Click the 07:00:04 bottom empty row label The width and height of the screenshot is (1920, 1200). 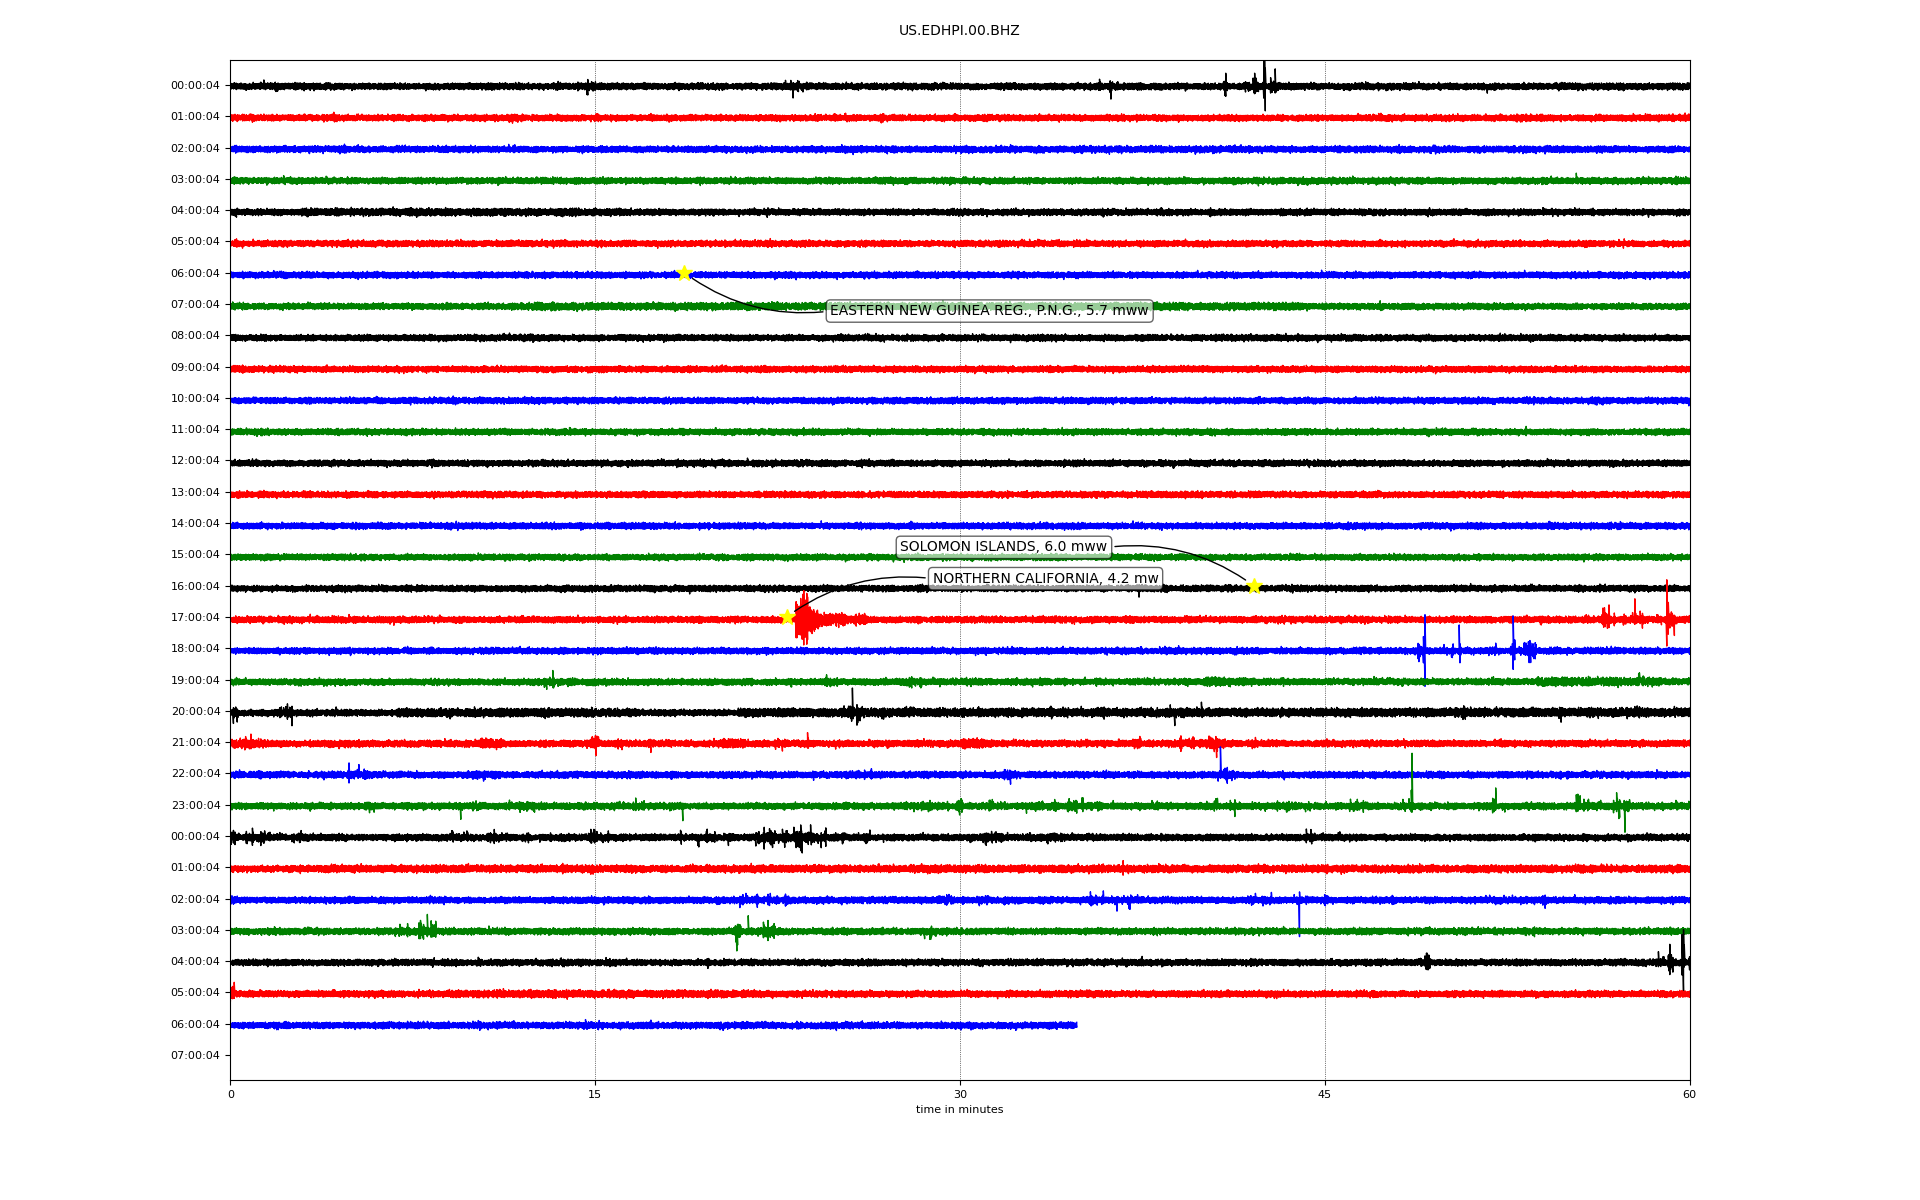pos(195,1055)
